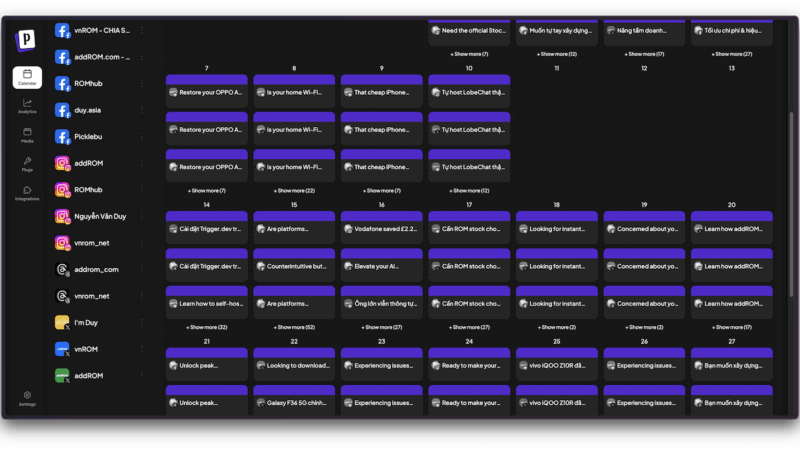
Task: Open the options menu next to Picklebu
Action: point(141,137)
